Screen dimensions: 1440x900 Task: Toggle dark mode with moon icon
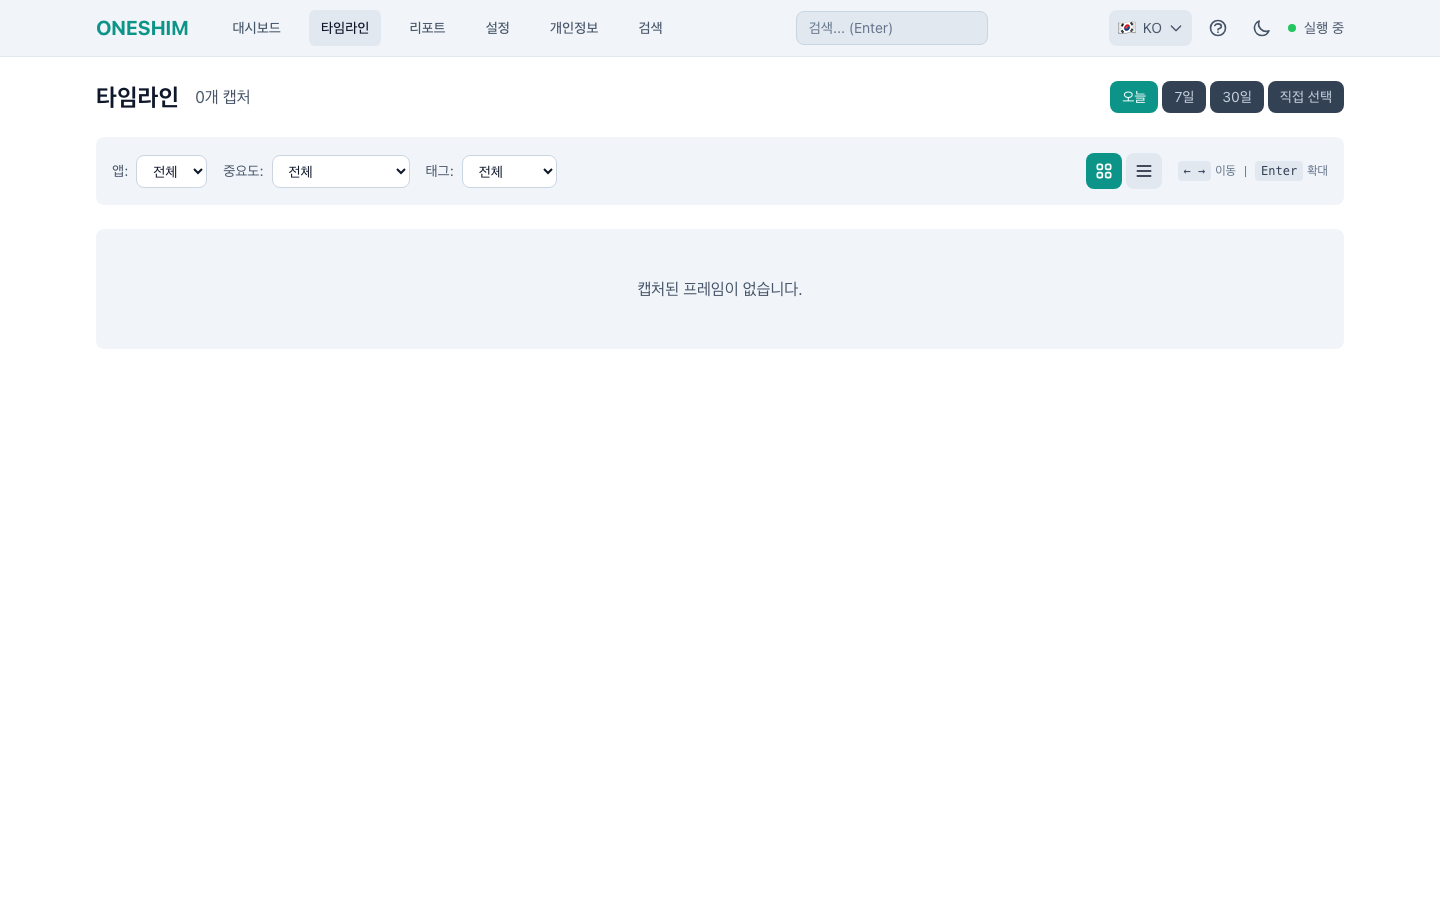[x=1261, y=28]
